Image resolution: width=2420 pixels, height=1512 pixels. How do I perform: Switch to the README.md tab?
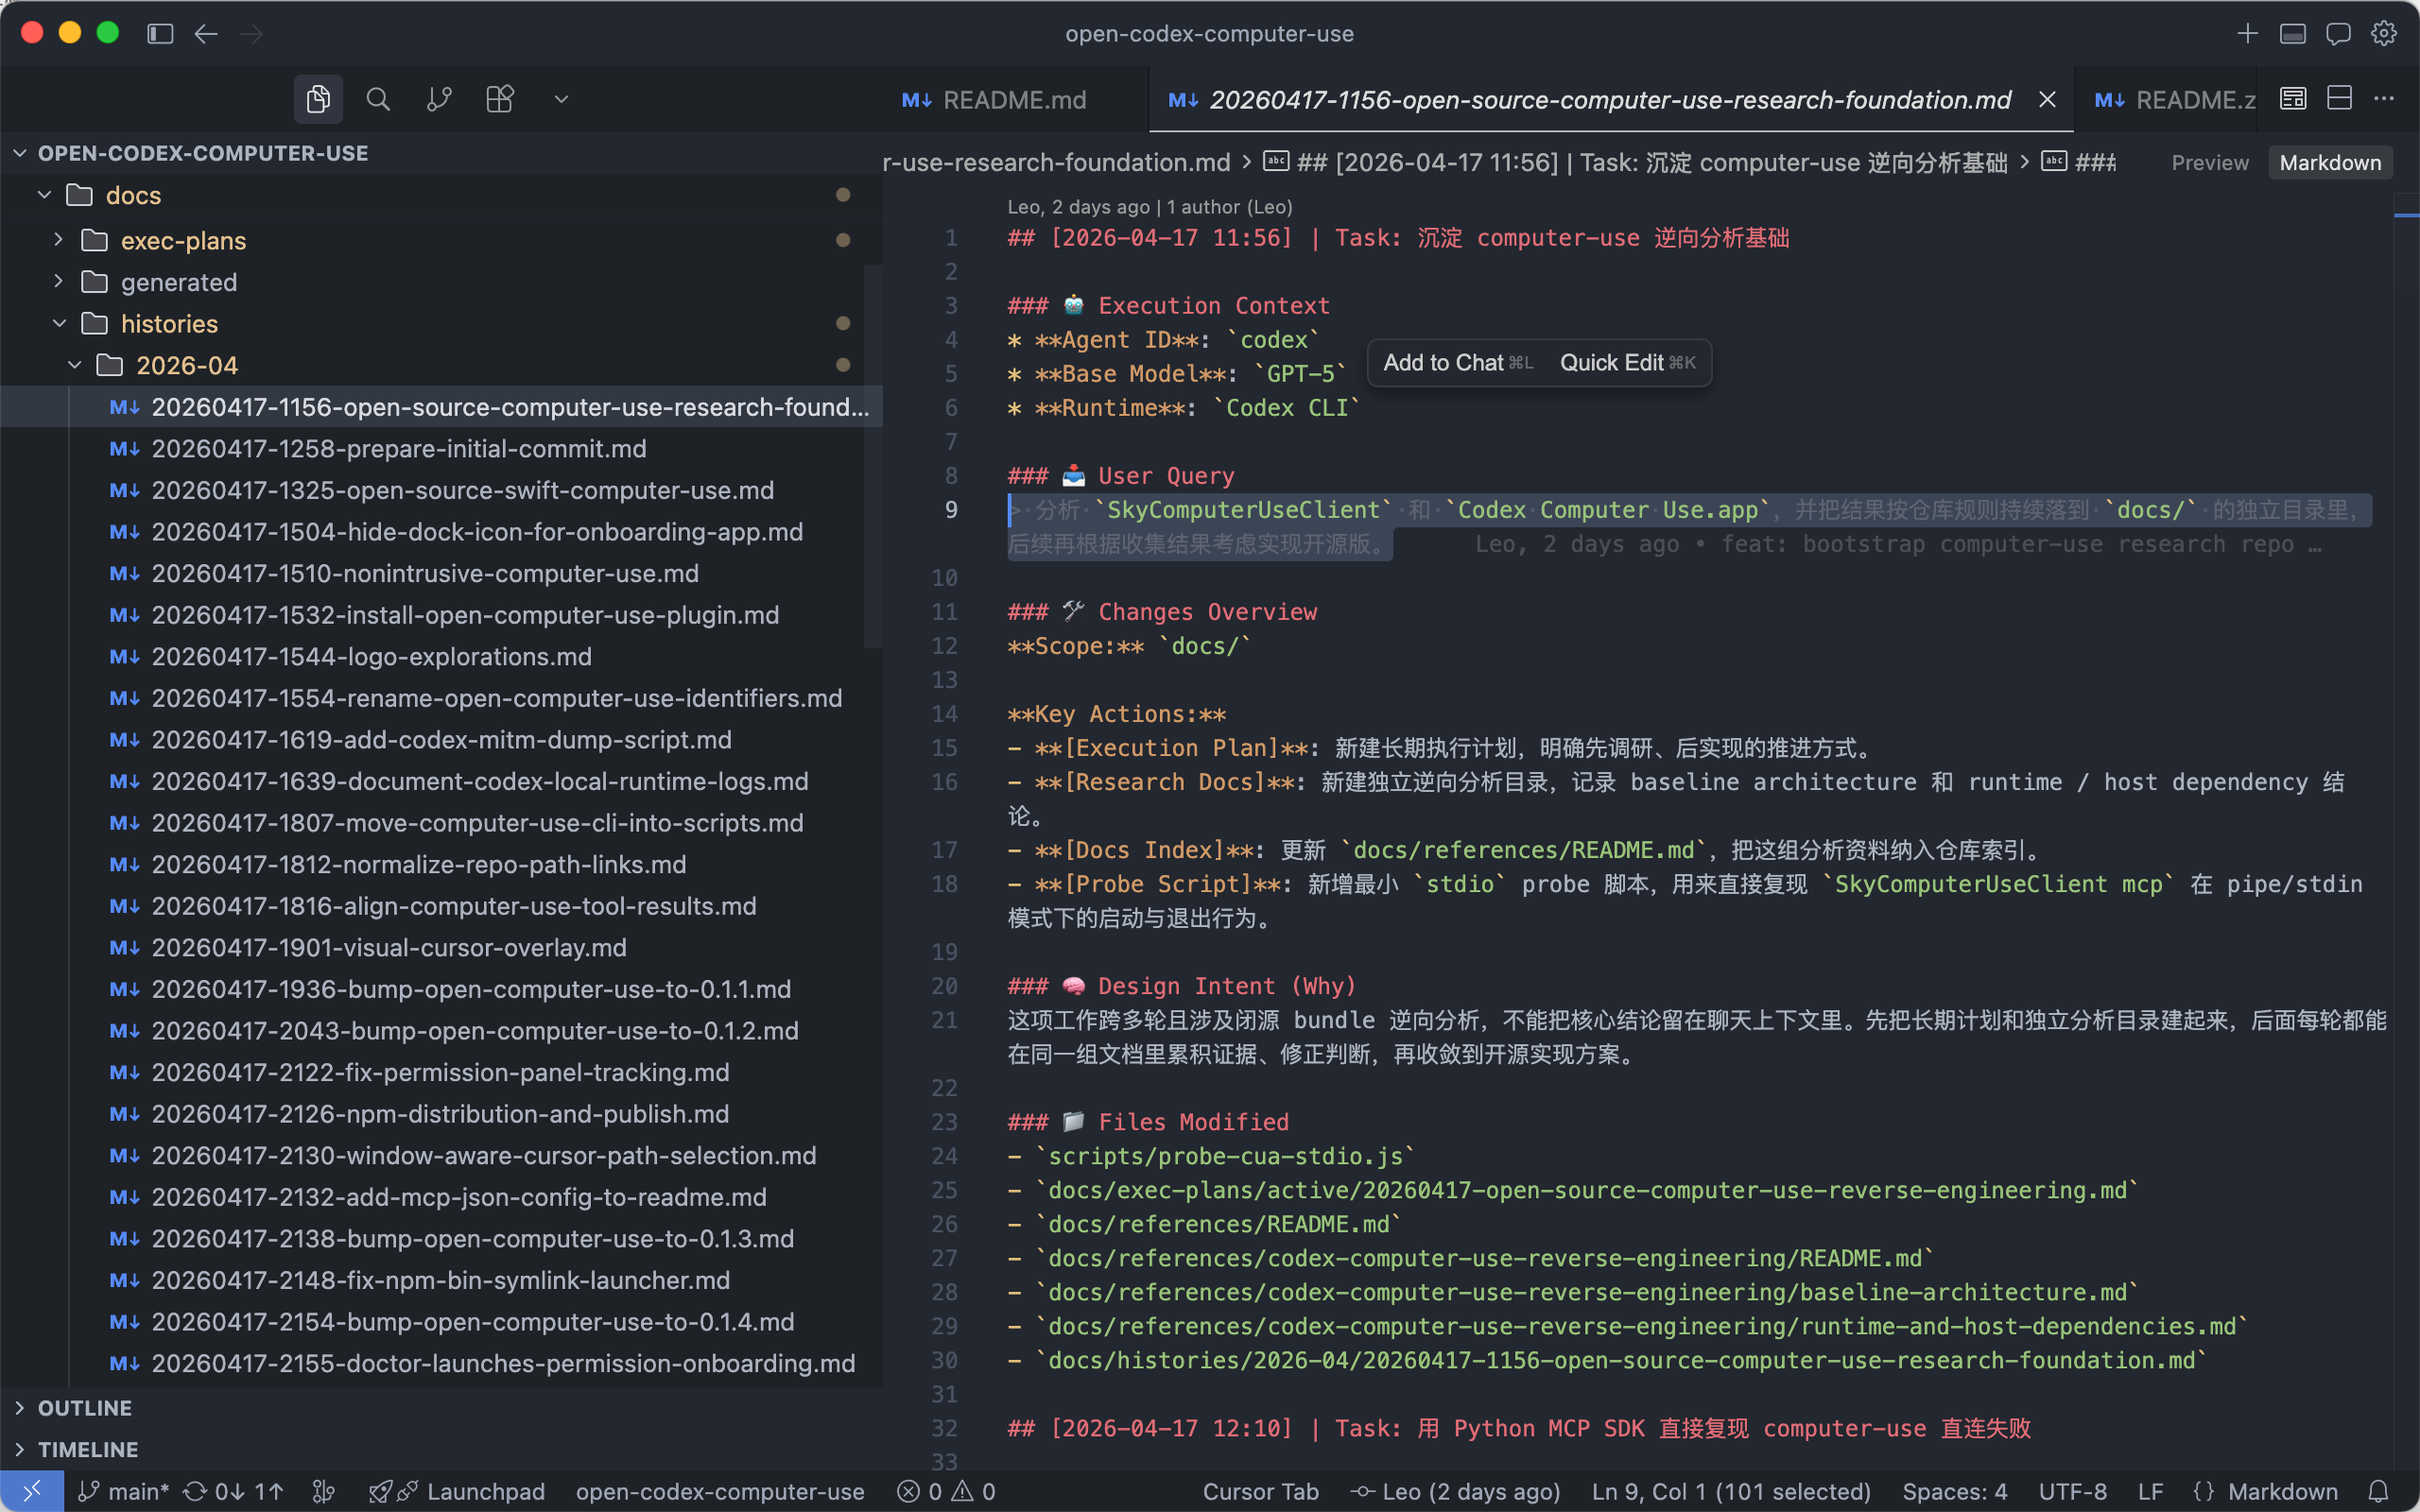[x=994, y=100]
